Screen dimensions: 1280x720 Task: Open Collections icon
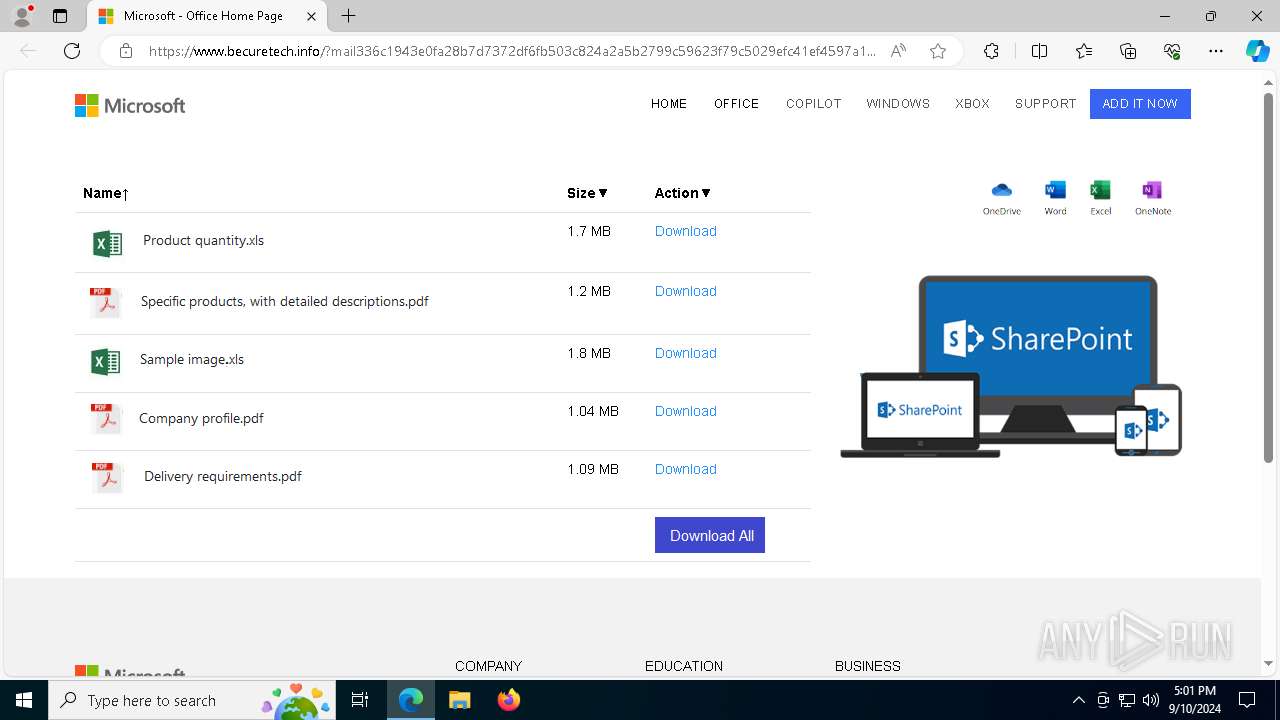click(1128, 51)
